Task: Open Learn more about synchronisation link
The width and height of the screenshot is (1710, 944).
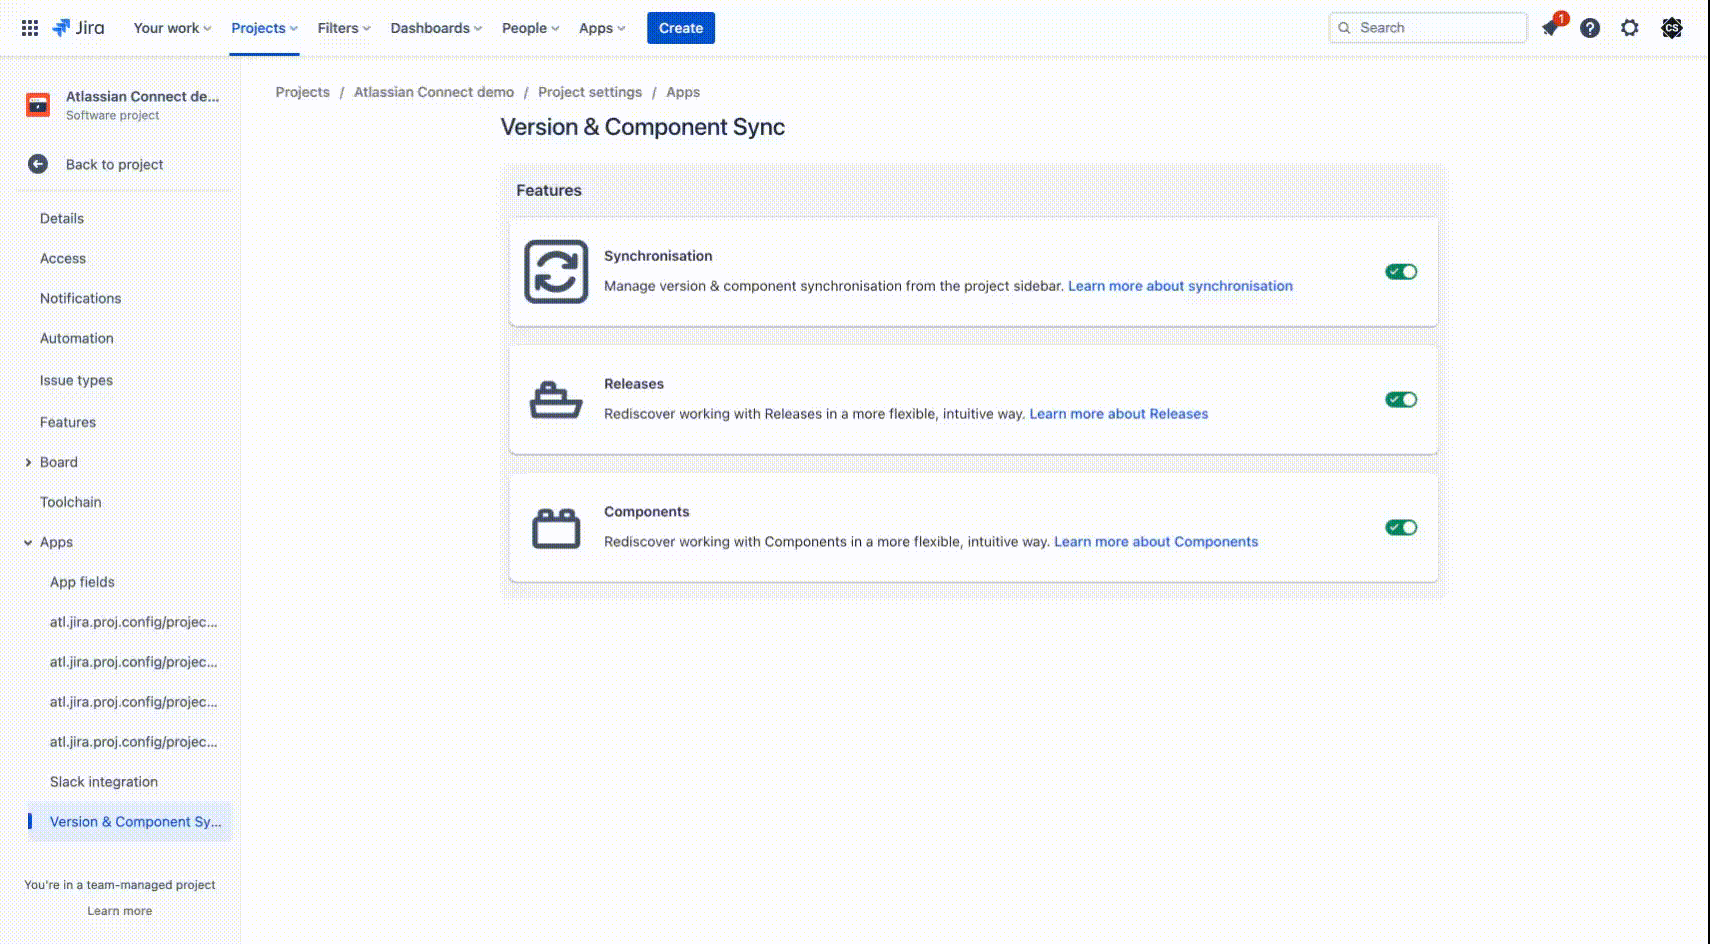Action: tap(1180, 286)
